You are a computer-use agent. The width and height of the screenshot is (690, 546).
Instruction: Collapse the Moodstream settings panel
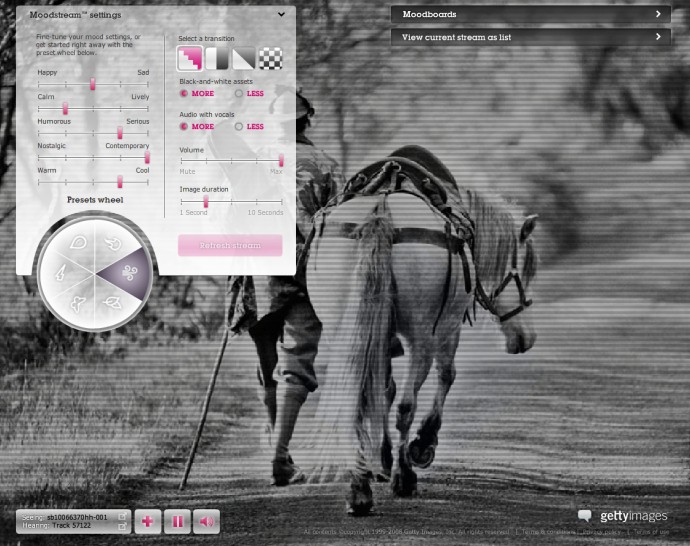[282, 14]
